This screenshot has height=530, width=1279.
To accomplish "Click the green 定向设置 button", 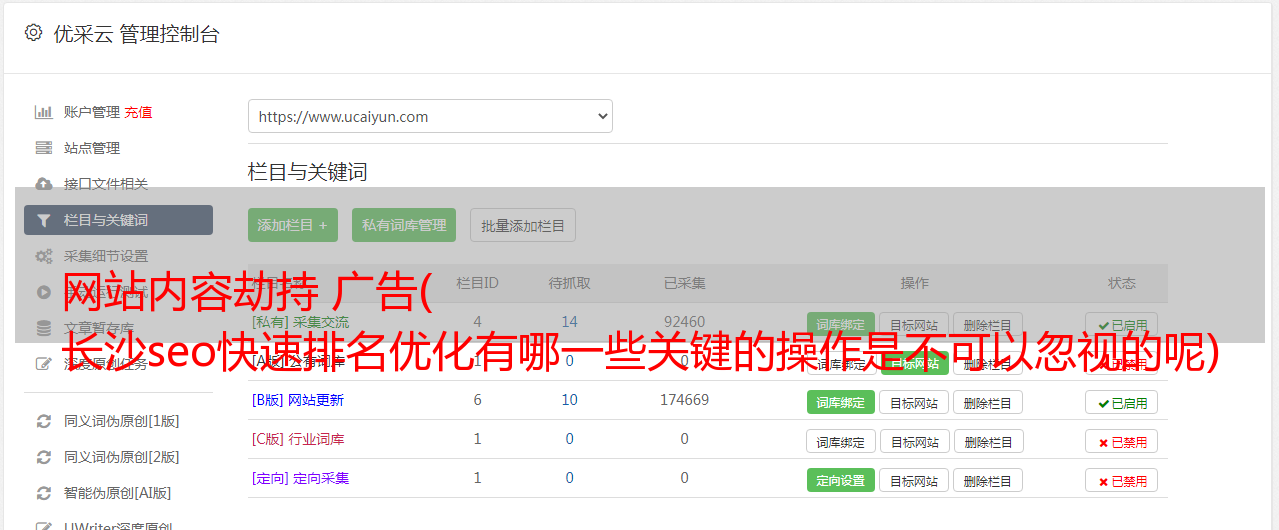I will point(840,480).
